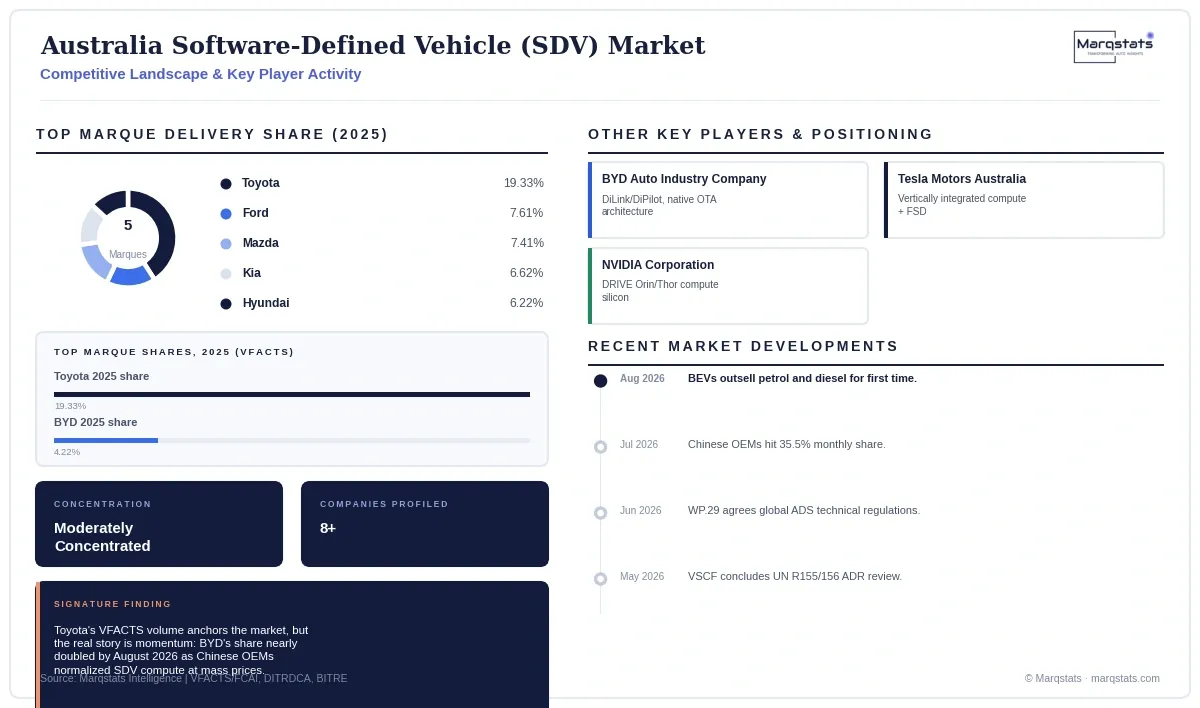The height and width of the screenshot is (708, 1200).
Task: Click the Hyundai 6.22% value
Action: [x=527, y=303]
